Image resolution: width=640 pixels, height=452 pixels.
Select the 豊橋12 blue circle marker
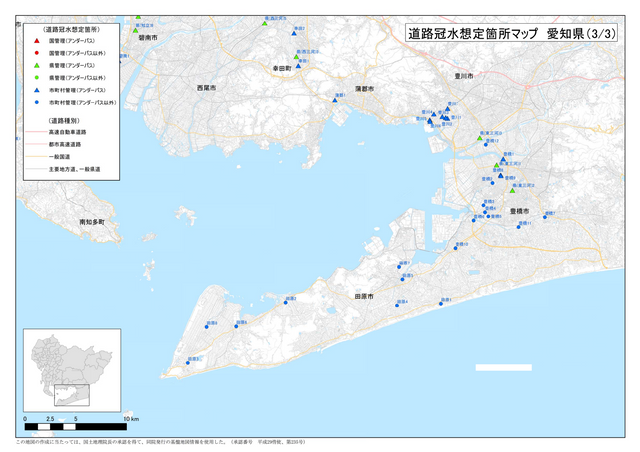coord(486,145)
